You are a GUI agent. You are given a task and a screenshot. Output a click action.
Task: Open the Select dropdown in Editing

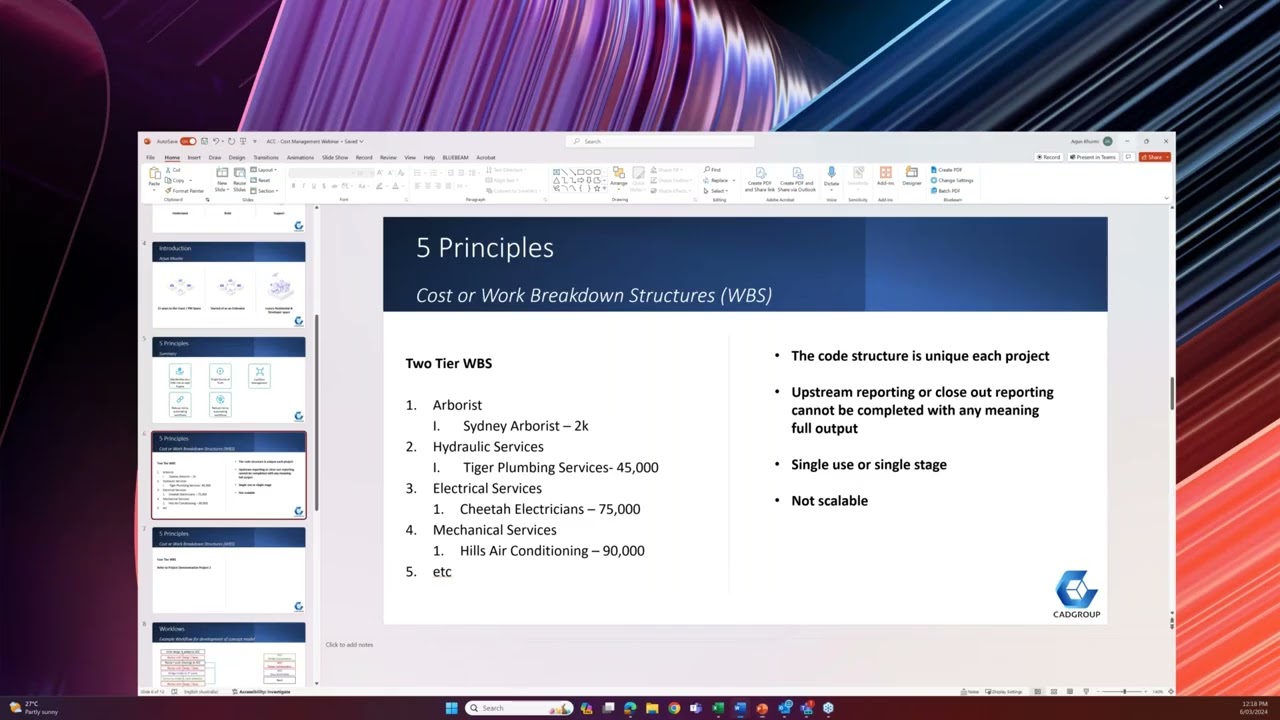coord(716,190)
